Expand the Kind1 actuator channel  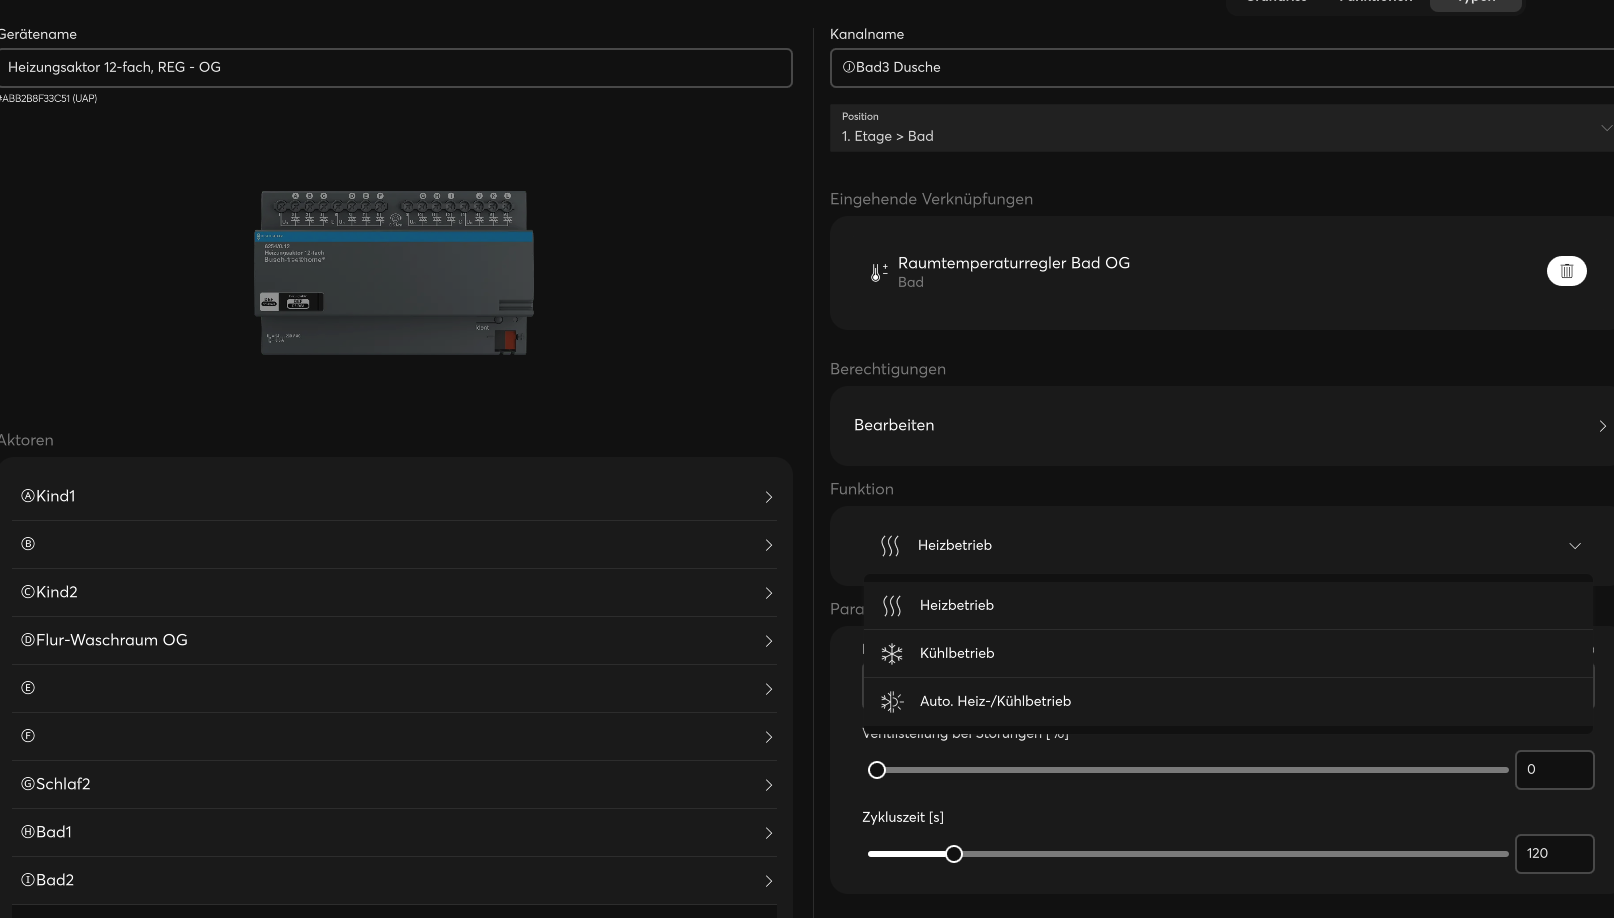coord(395,497)
